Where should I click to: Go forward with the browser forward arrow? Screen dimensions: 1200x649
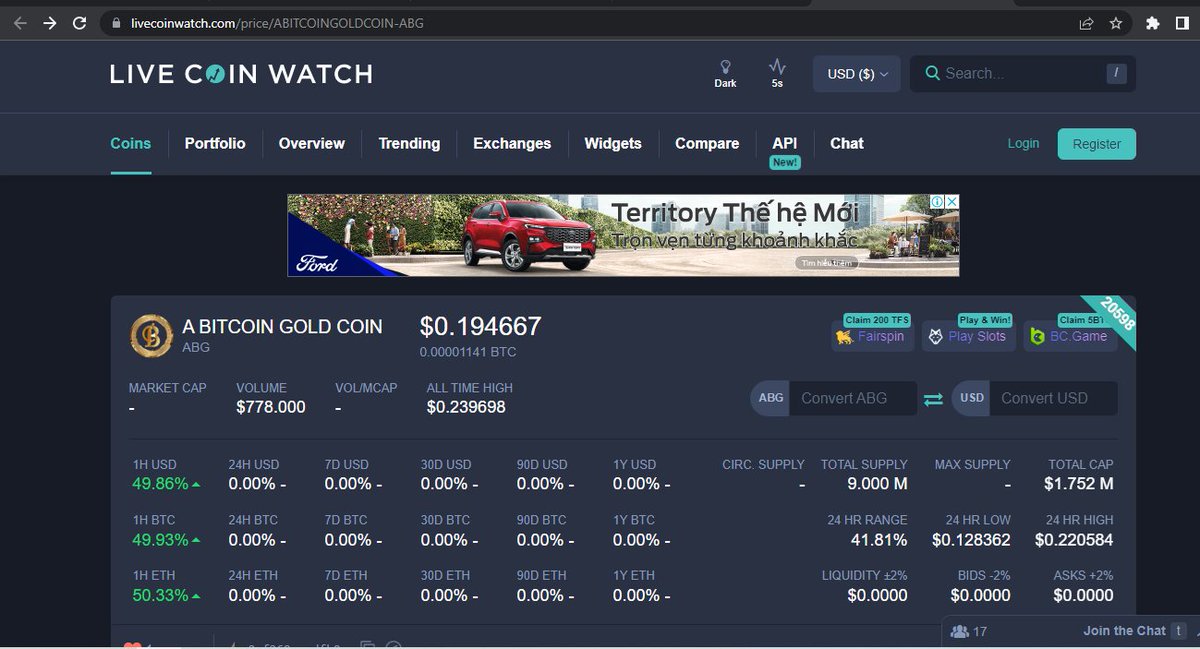[50, 23]
